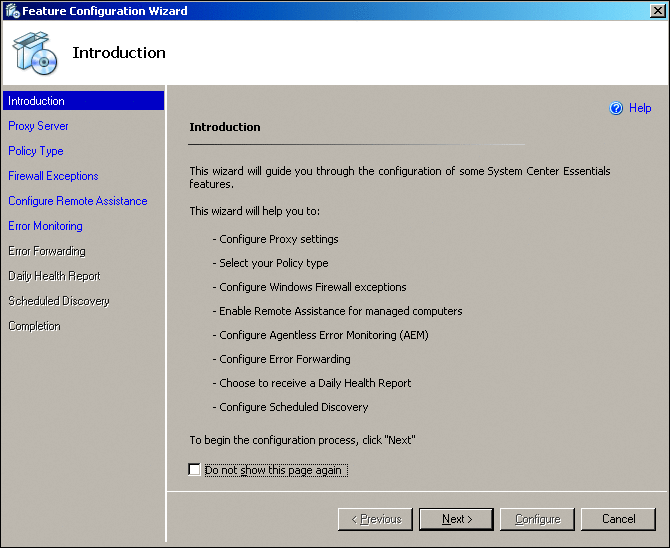Click the title bar wizard icon
Screen dimensions: 670x548
point(12,11)
